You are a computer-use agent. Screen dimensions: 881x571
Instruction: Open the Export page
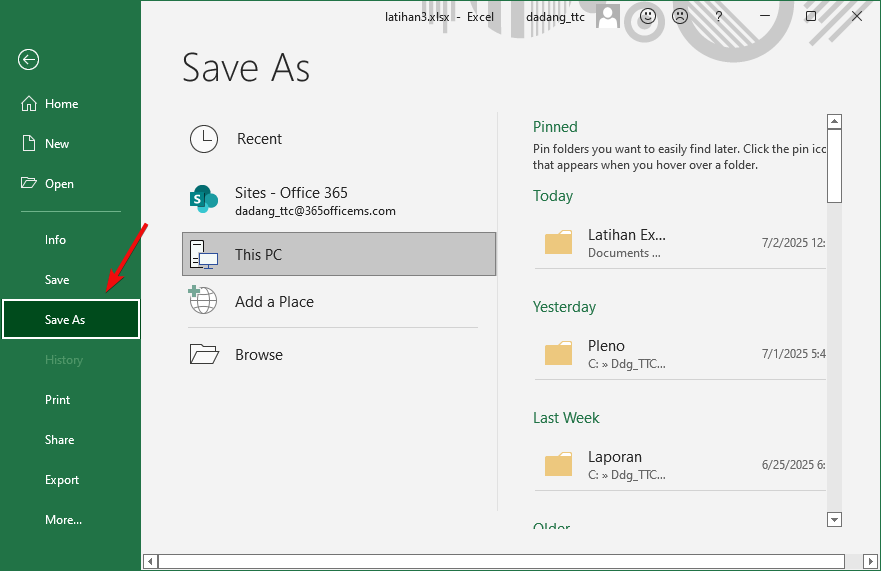70,479
